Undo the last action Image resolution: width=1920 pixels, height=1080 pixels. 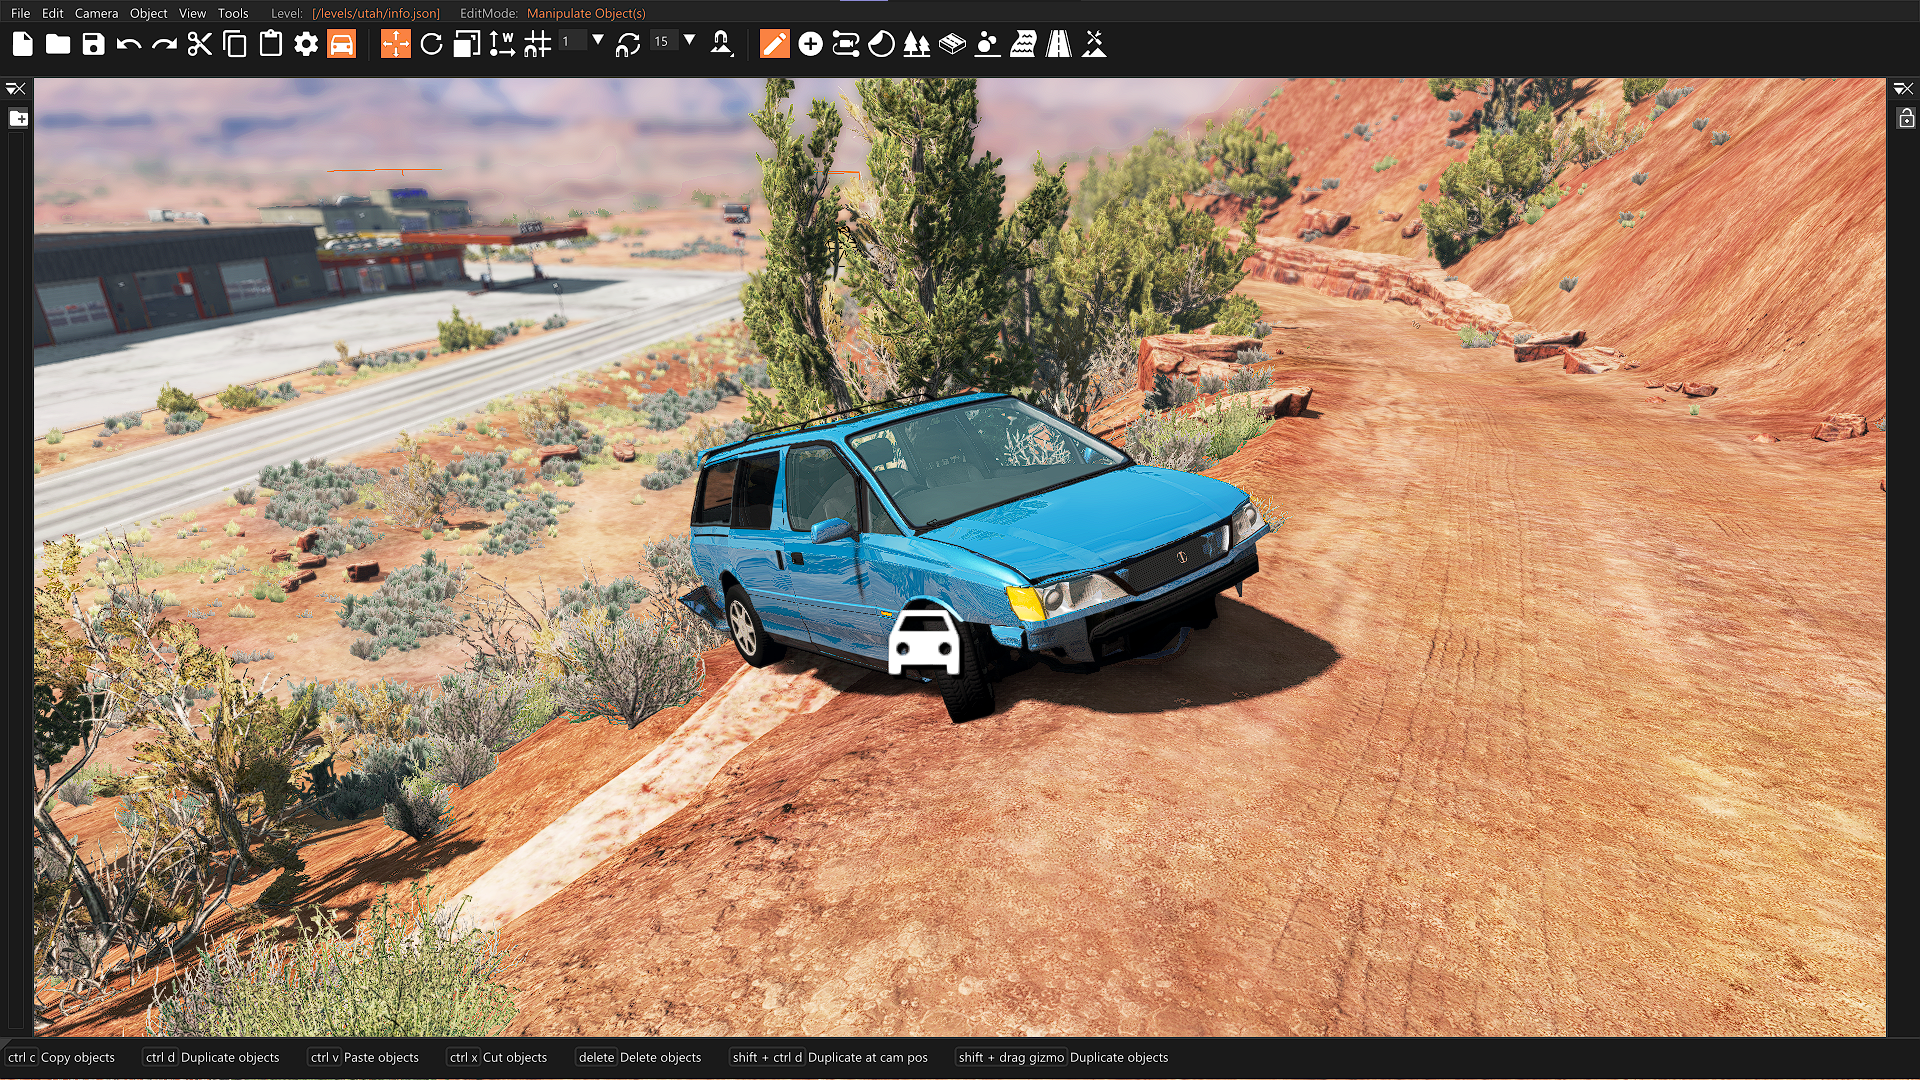(128, 44)
